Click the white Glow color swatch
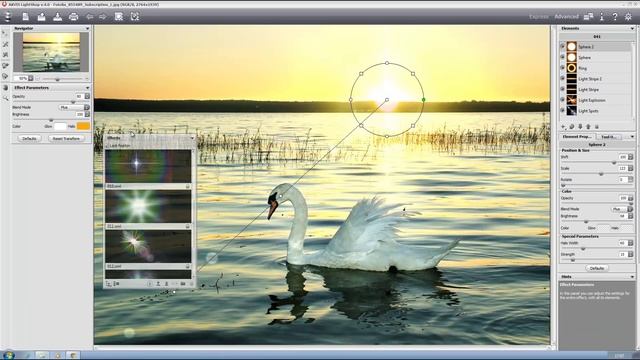Image resolution: width=640 pixels, height=360 pixels. pos(60,126)
